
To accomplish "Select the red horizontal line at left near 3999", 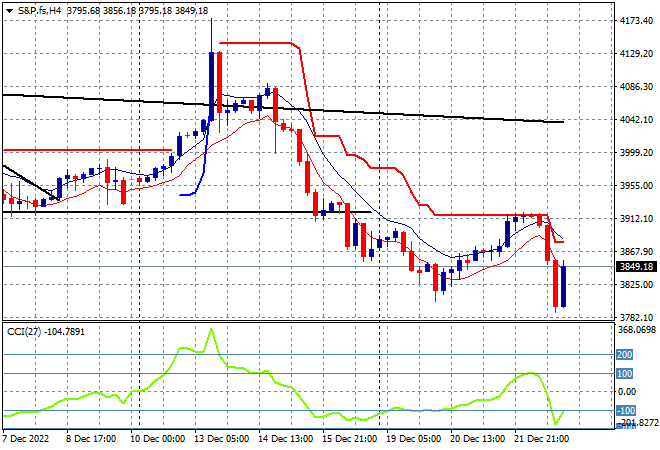I will tap(87, 150).
